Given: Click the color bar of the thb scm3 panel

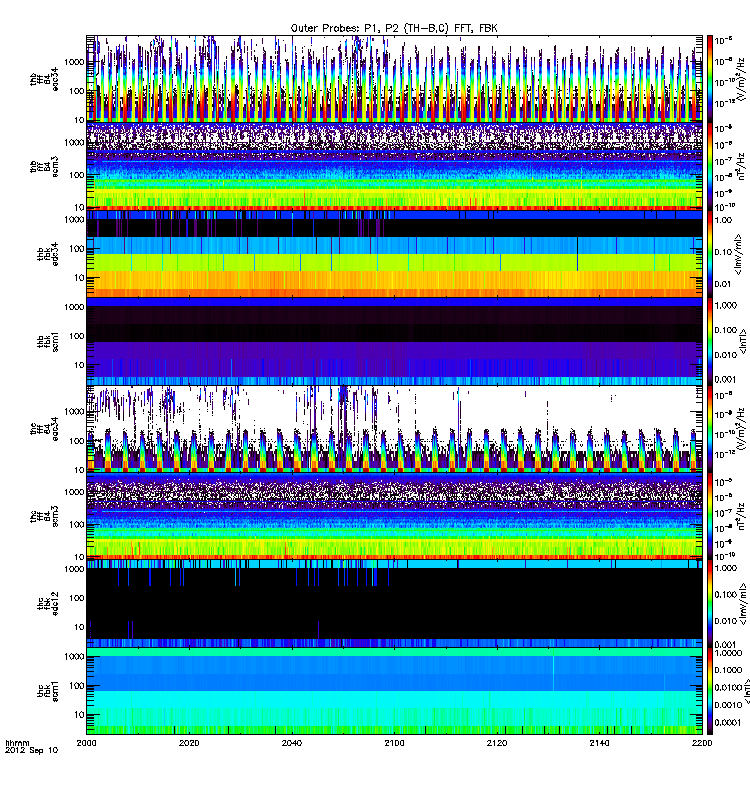Looking at the screenshot, I should point(710,166).
